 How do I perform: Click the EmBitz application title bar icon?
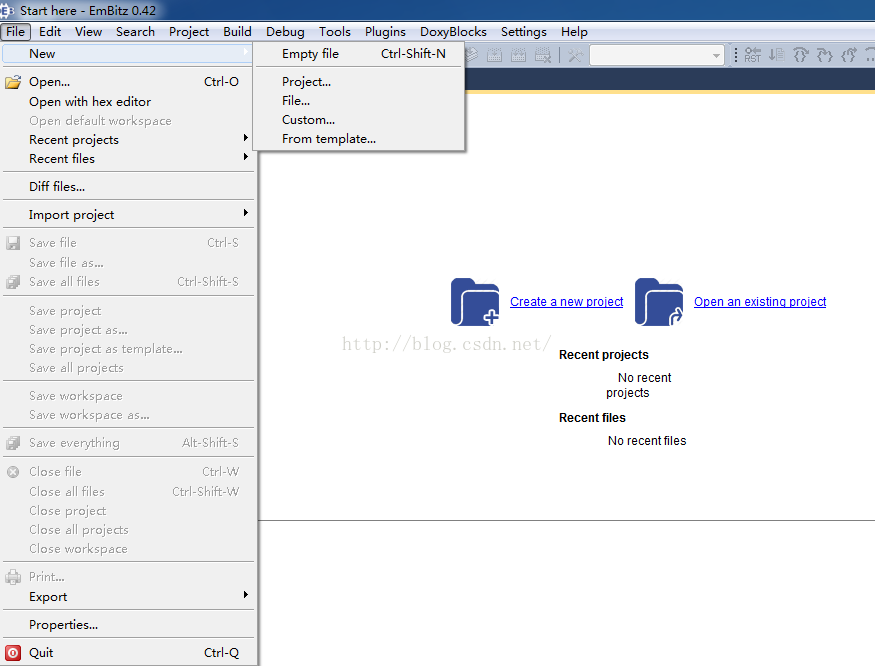click(7, 11)
